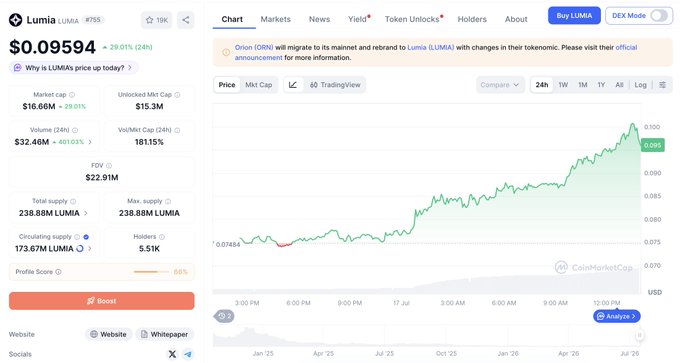Select All time range
Image resolution: width=680 pixels, height=363 pixels.
(x=619, y=85)
